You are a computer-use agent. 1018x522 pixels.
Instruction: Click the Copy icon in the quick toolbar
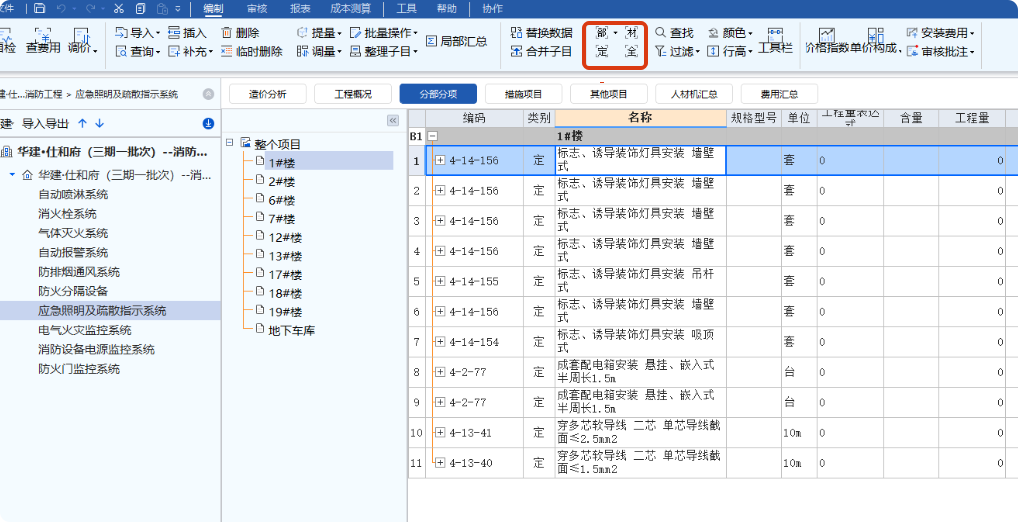(141, 9)
